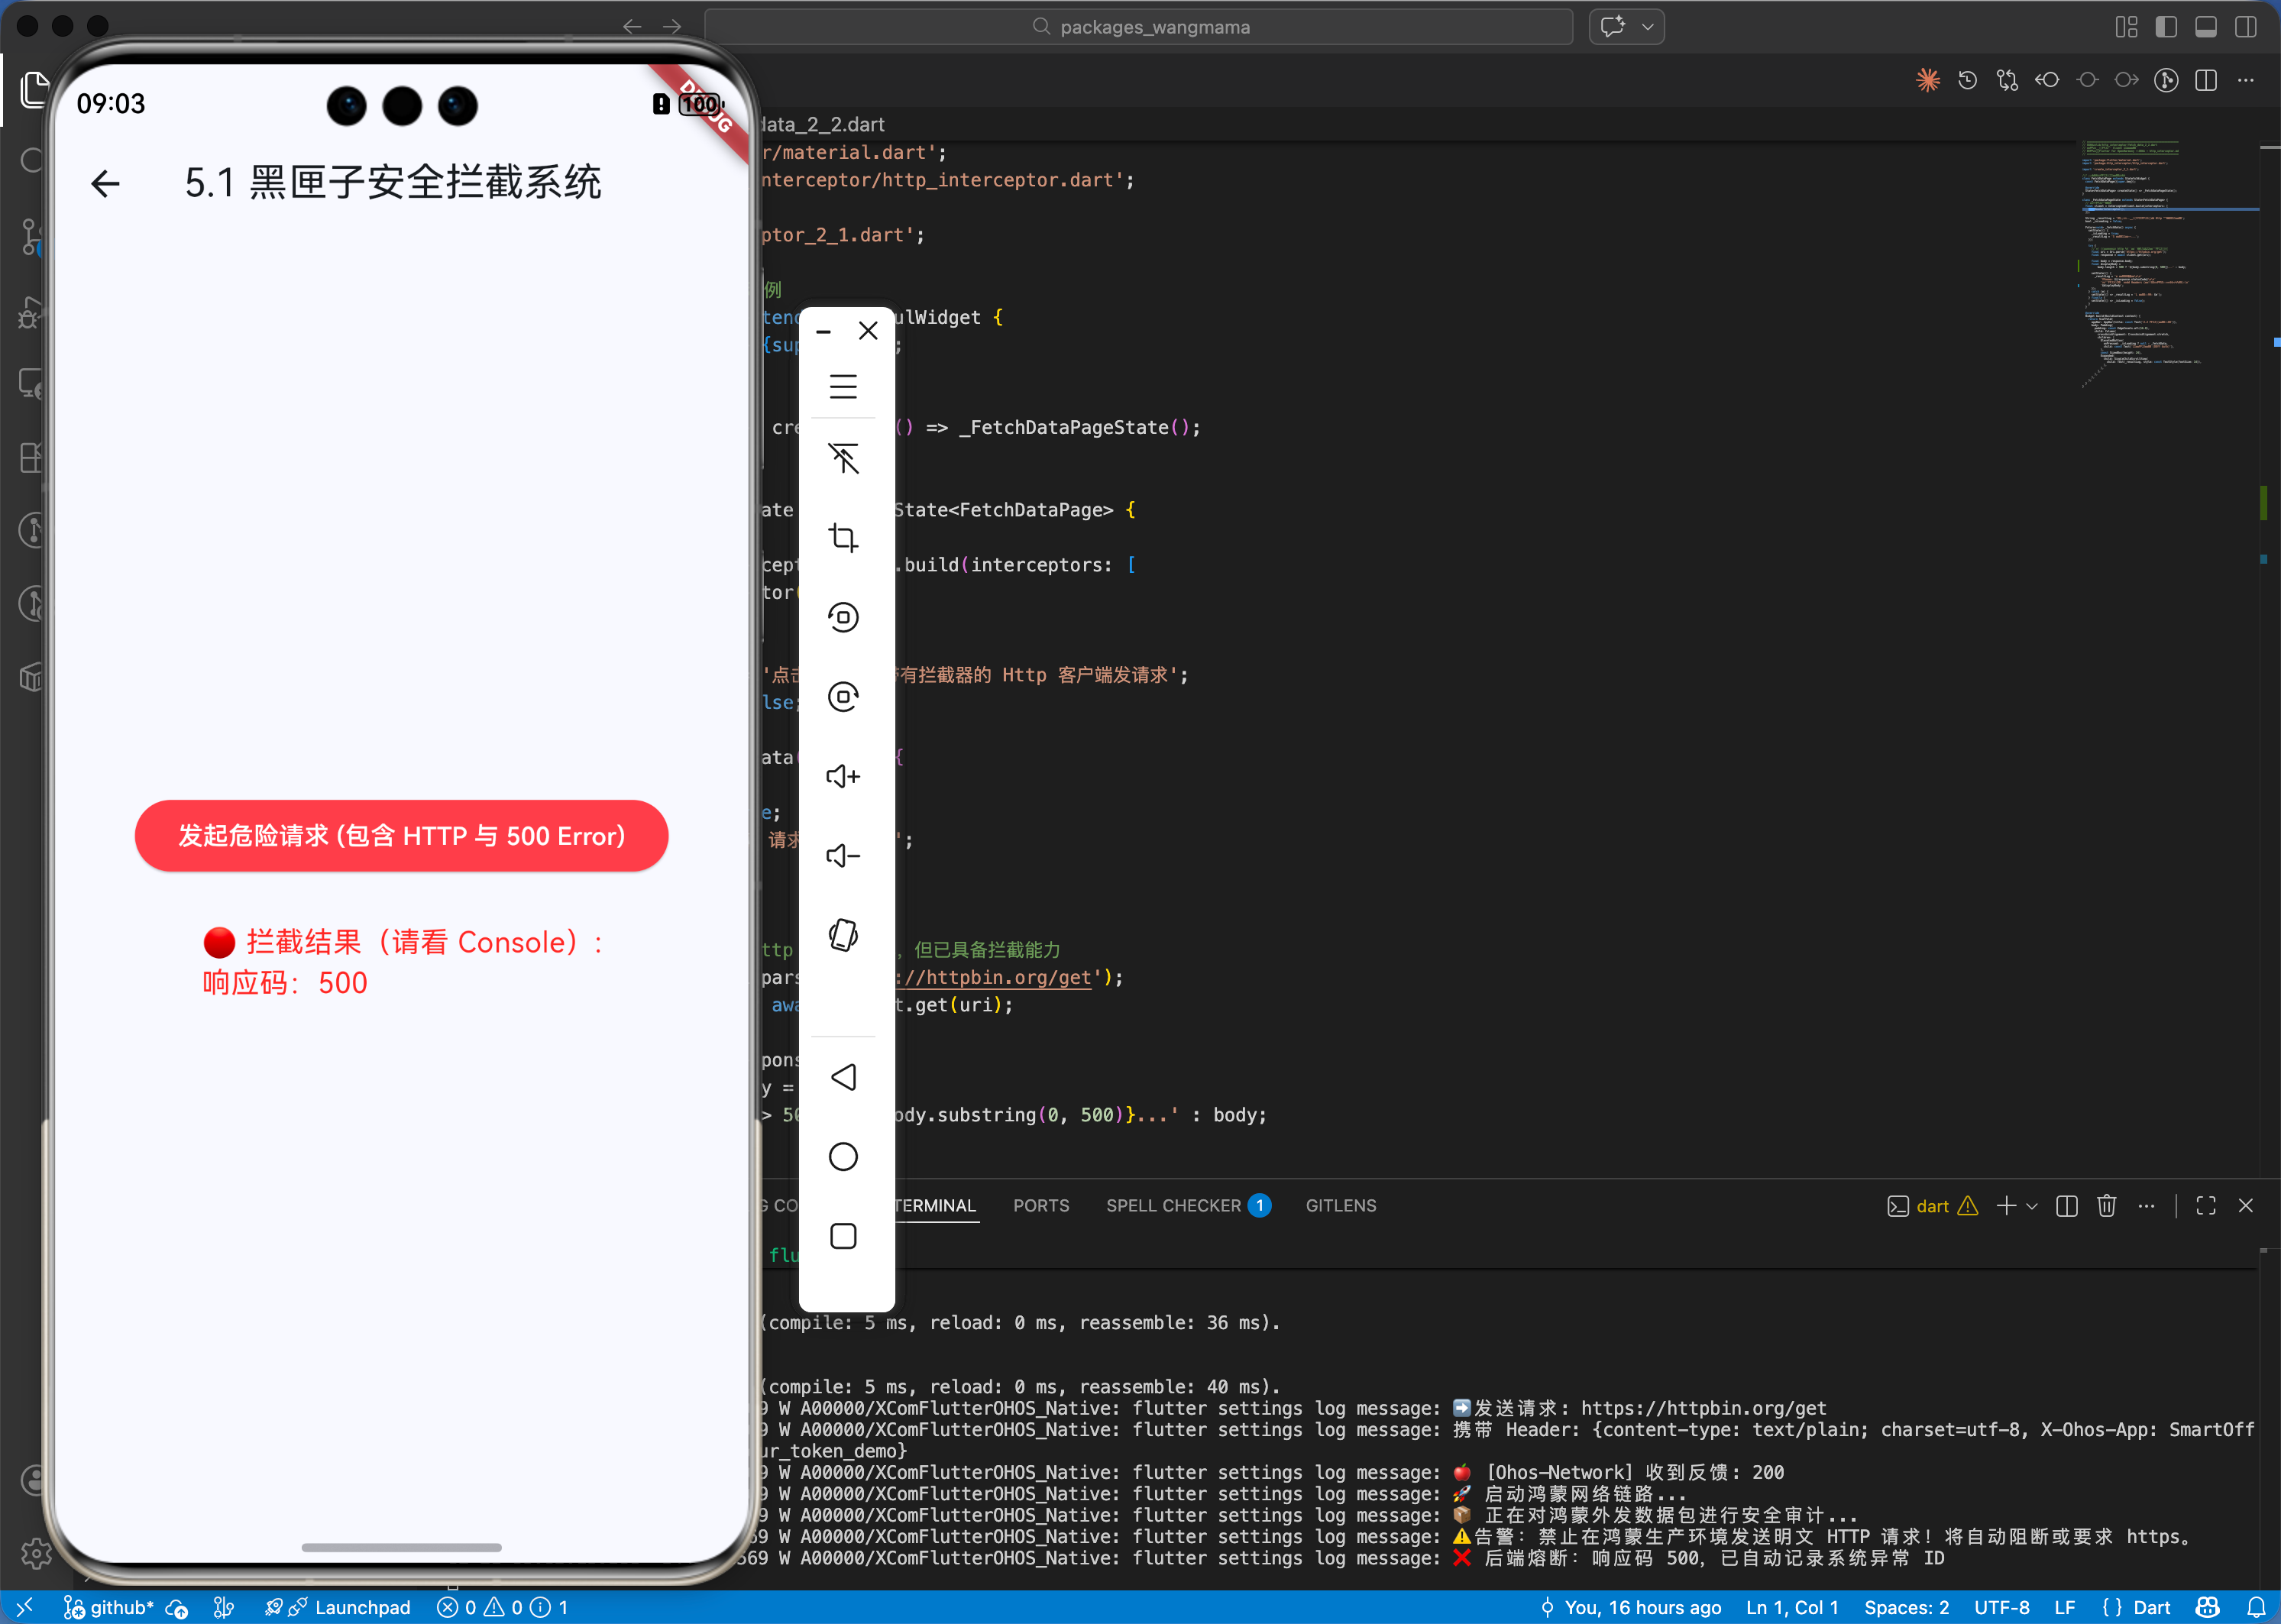2281x1624 pixels.
Task: Switch to the PORTS panel tab
Action: 1040,1206
